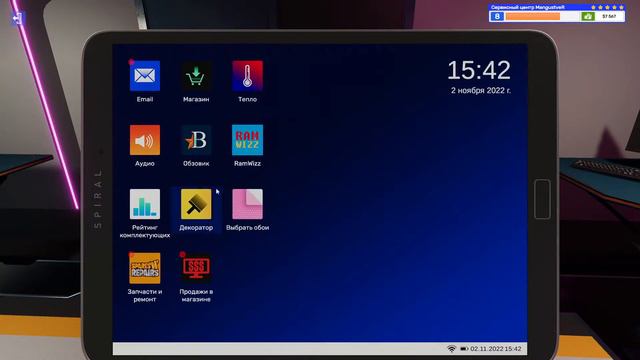This screenshot has height=360, width=640.
Task: Click the green money icon
Action: click(x=587, y=16)
